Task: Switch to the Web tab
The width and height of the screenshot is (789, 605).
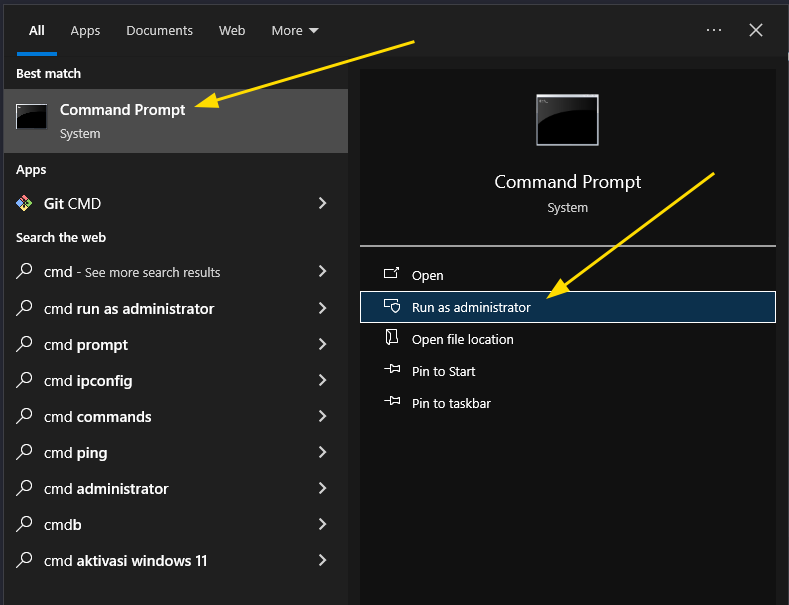Action: point(232,31)
